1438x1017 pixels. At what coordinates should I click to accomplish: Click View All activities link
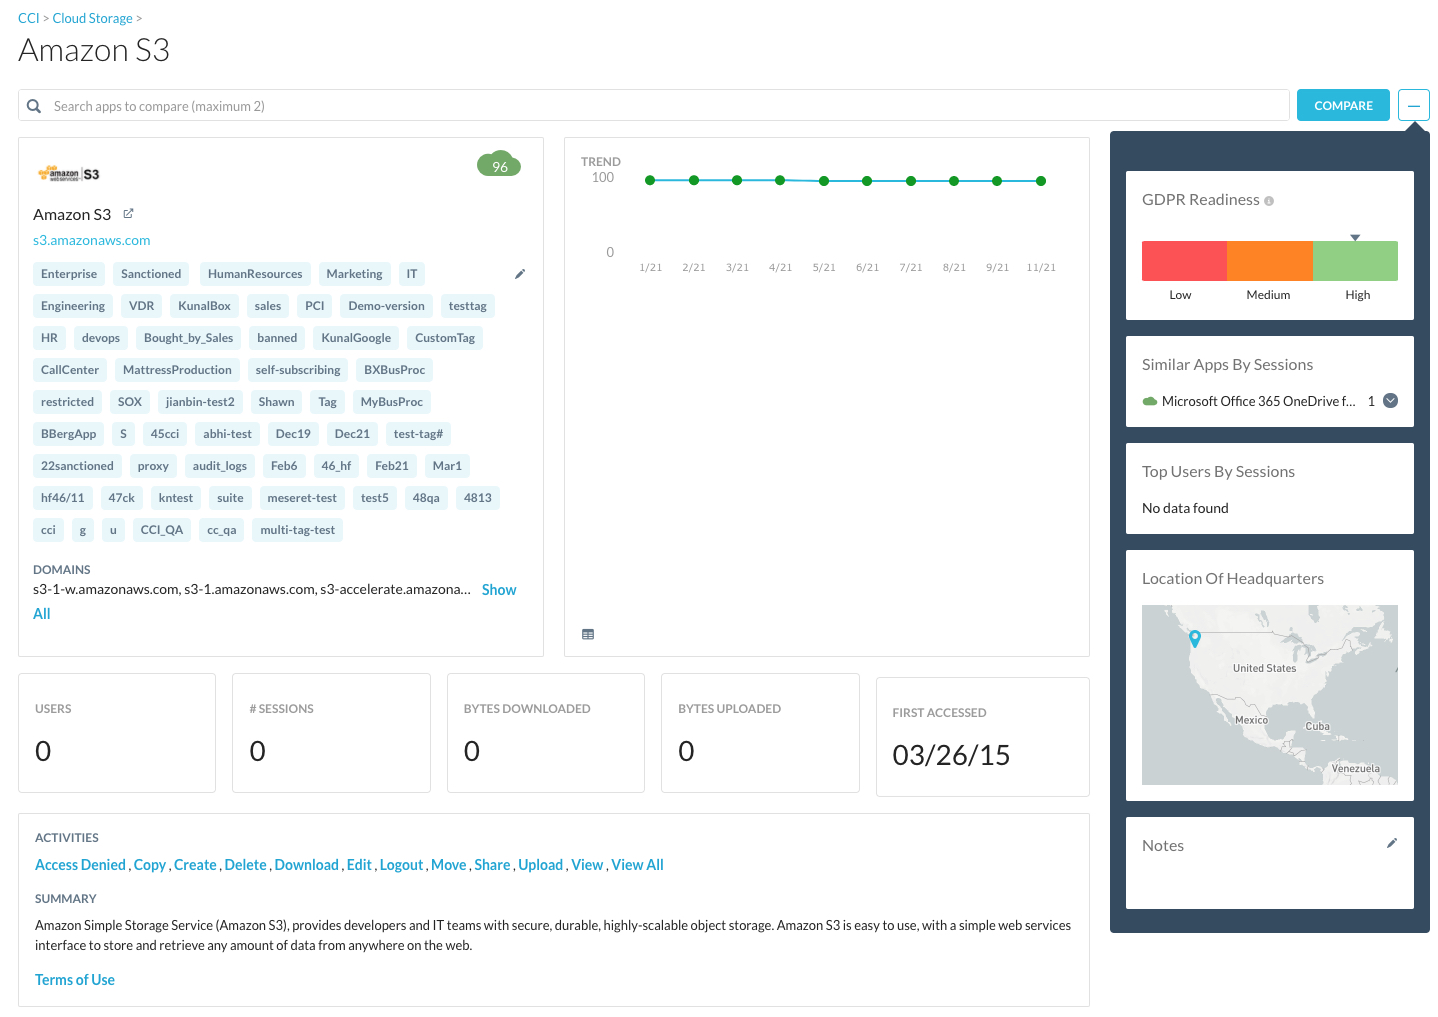pos(638,865)
